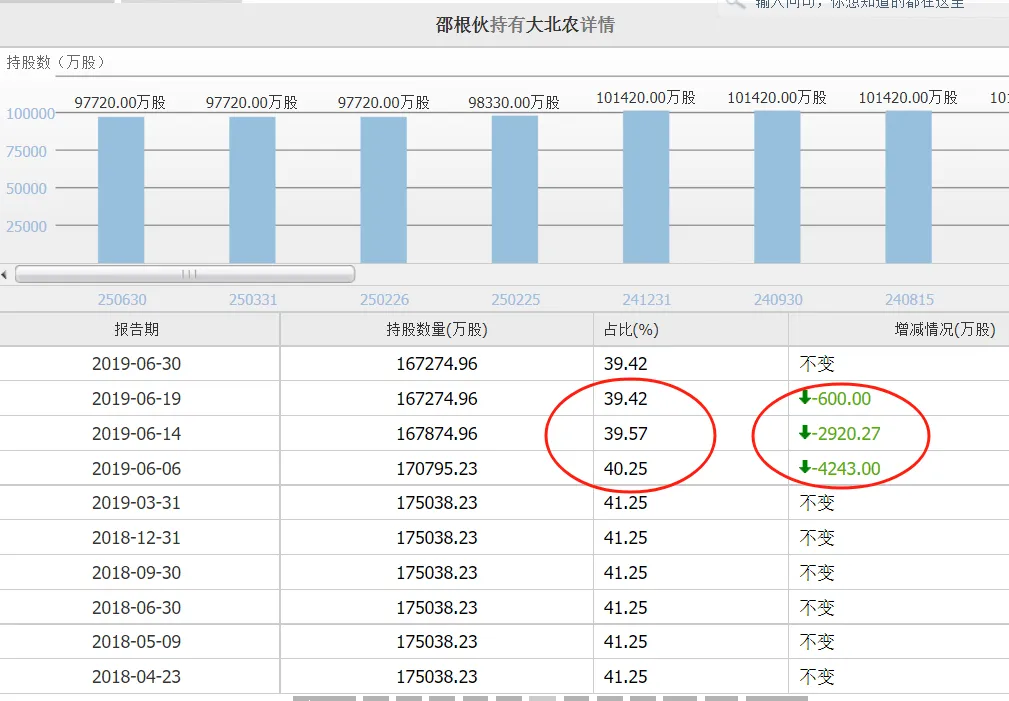
Task: Click 175038.23 in the 2019-03-31 row
Action: (x=437, y=502)
